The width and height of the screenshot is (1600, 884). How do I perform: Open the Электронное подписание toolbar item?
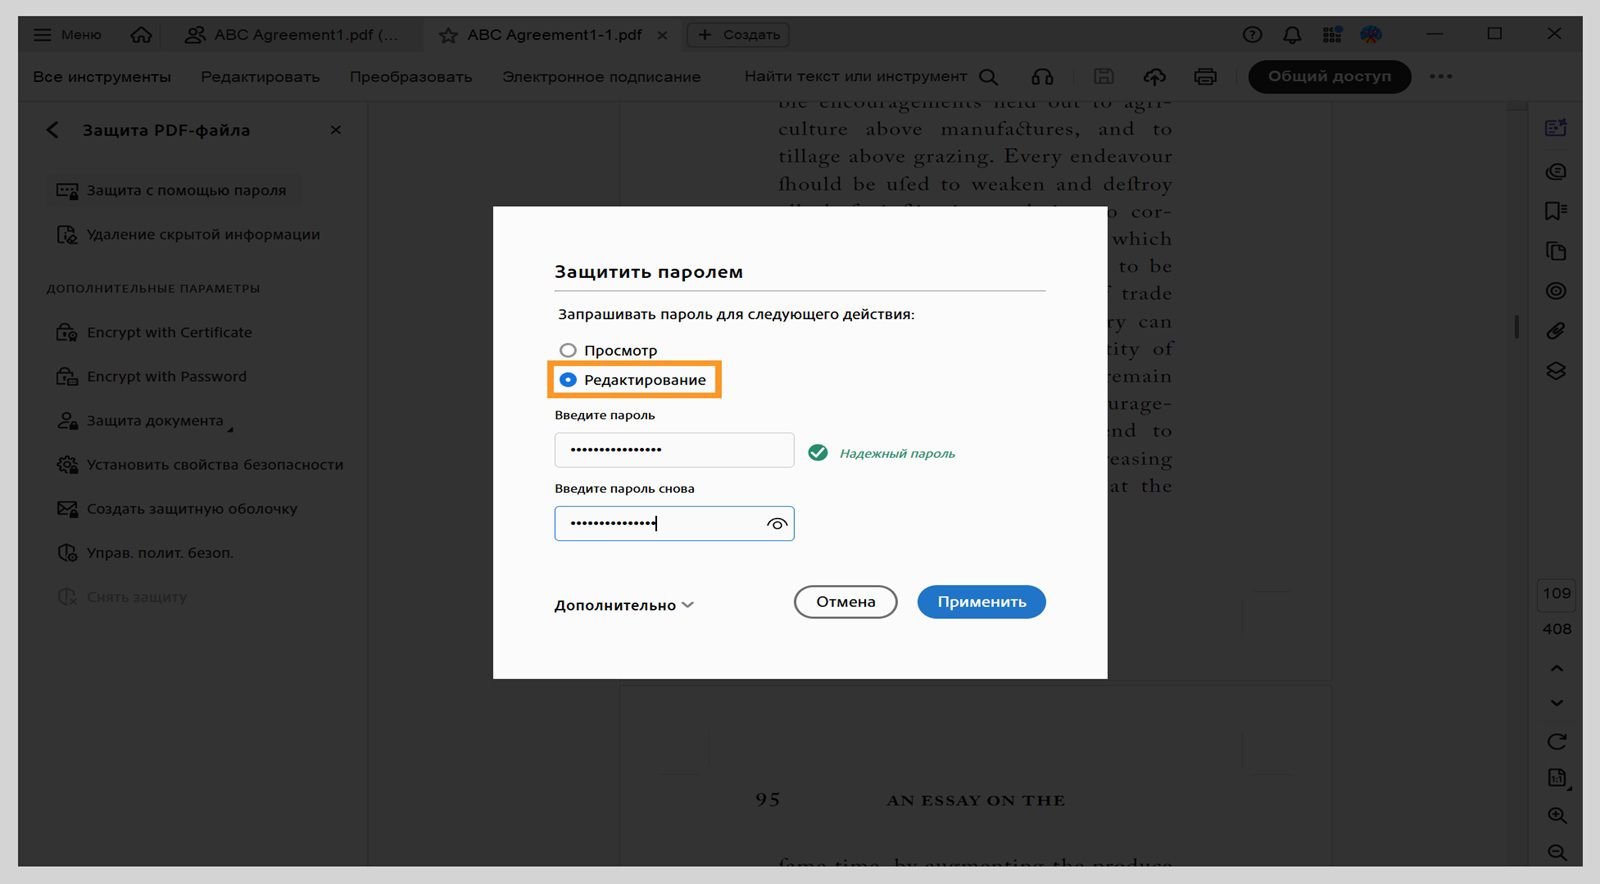[x=601, y=77]
